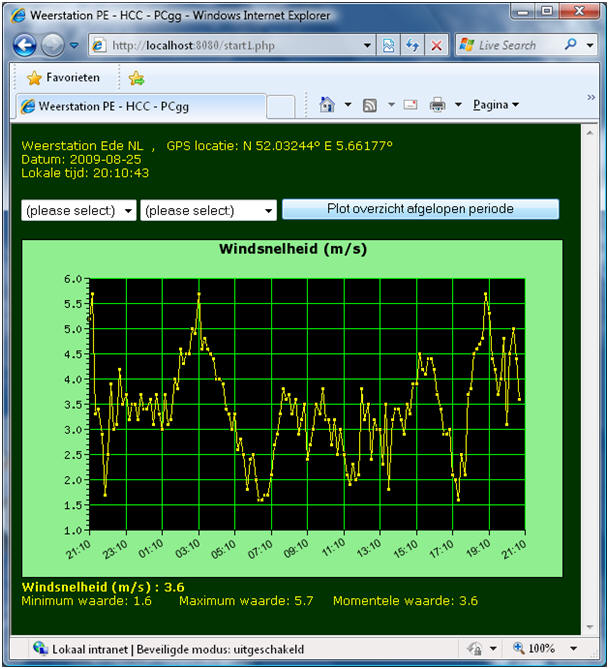Open the first (please select) dropdown

(79, 210)
